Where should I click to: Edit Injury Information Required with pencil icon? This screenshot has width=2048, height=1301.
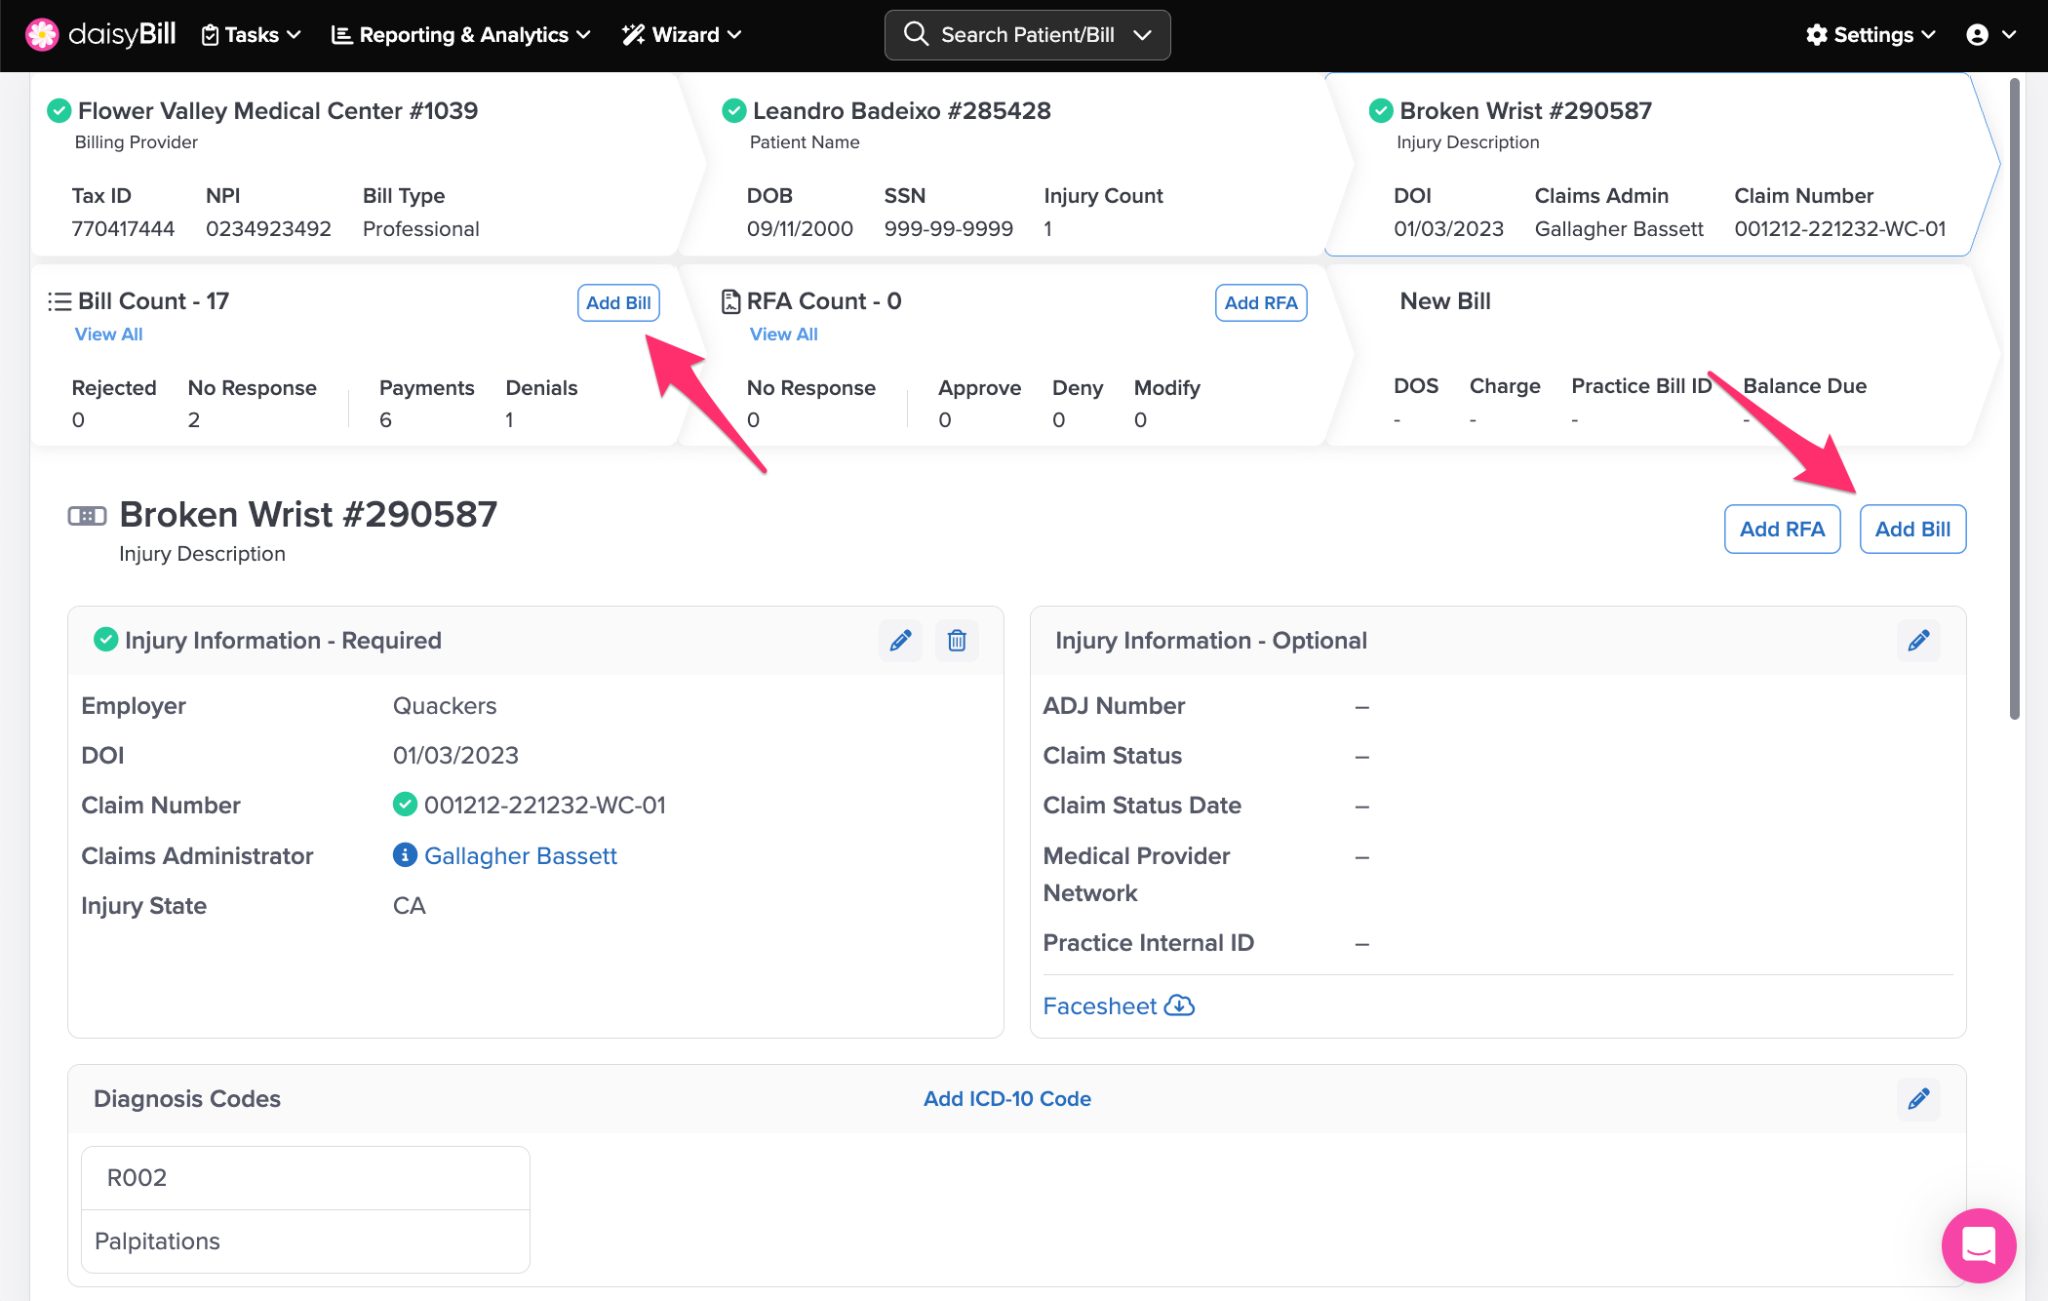(900, 640)
